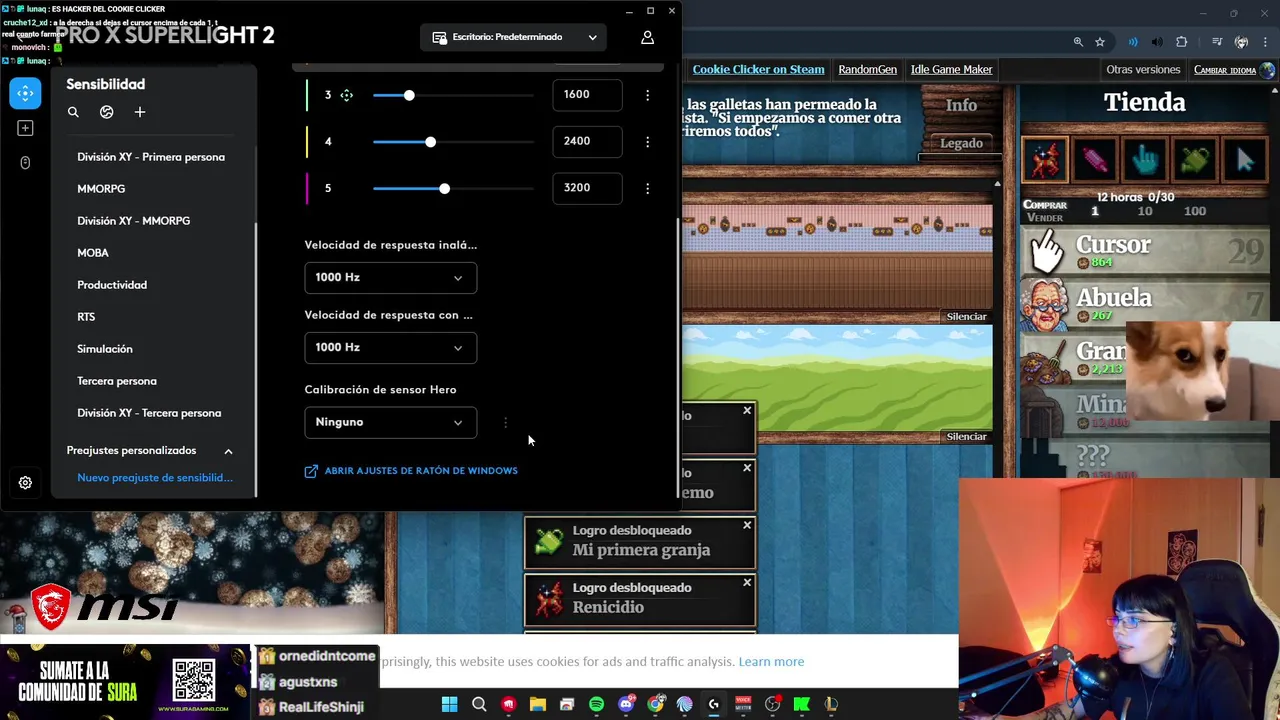Image resolution: width=1280 pixels, height=720 pixels.
Task: Click the 3200 DPI value field
Action: [x=587, y=188]
